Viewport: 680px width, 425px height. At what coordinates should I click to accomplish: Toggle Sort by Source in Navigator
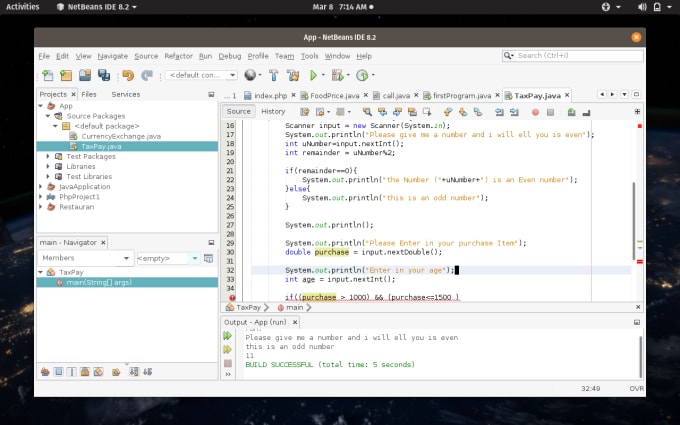coord(147,372)
